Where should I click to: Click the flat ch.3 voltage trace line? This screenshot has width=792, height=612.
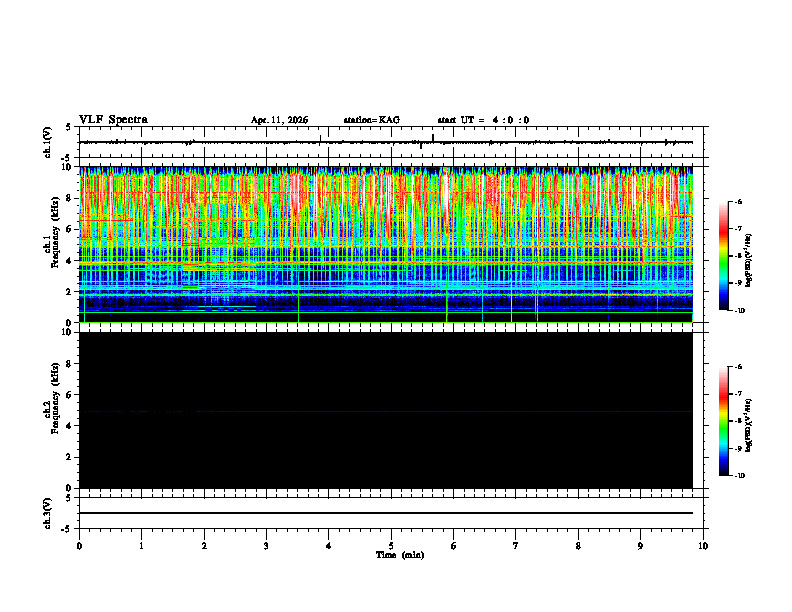386,513
